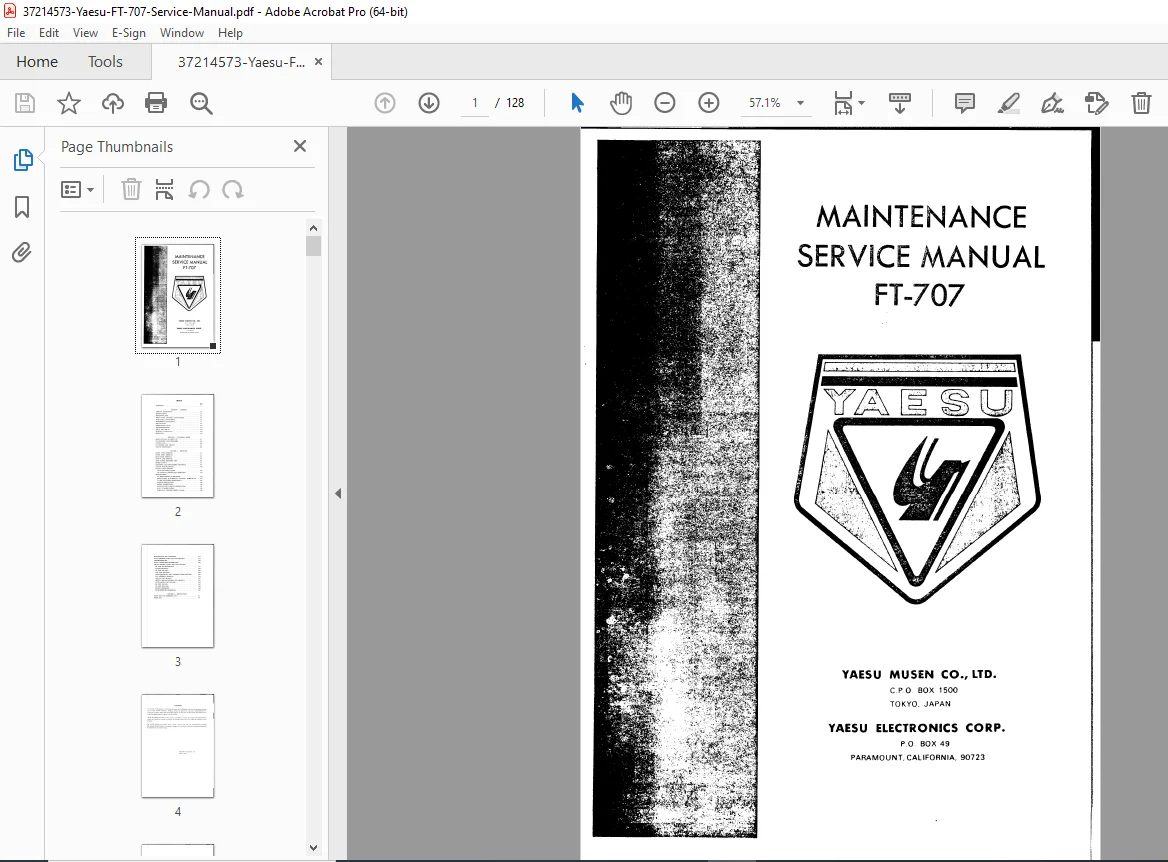
Task: Switch to the Home tab
Action: pyautogui.click(x=37, y=62)
